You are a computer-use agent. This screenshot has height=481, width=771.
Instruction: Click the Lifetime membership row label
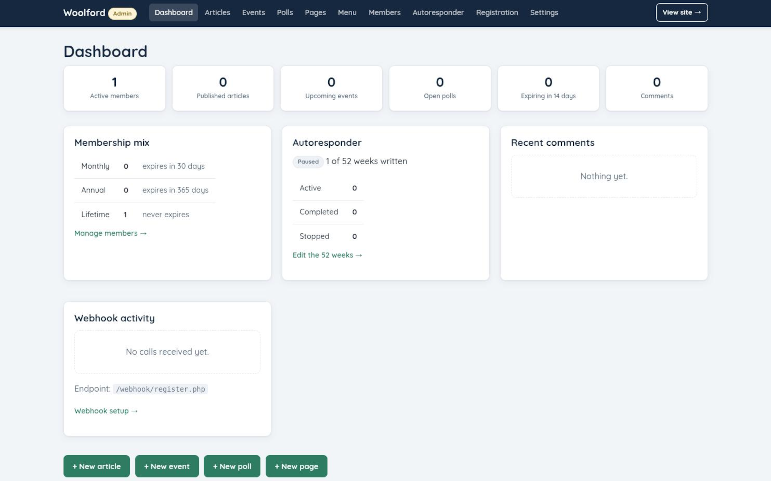tap(95, 214)
